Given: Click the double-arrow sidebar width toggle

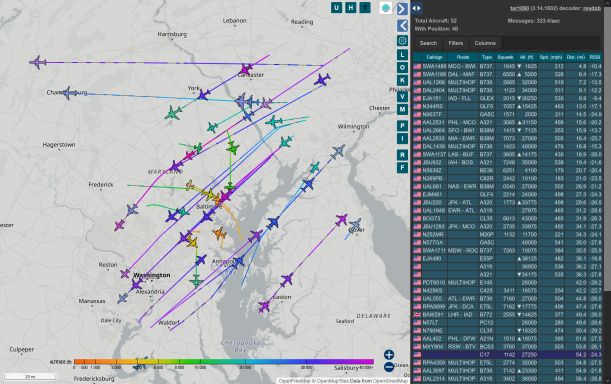Looking at the screenshot, I should point(416,8).
